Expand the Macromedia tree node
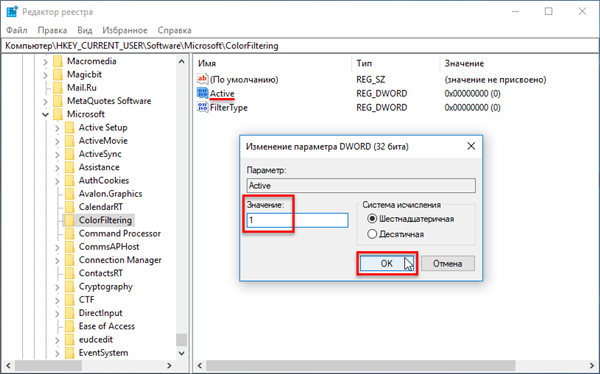 (x=46, y=61)
